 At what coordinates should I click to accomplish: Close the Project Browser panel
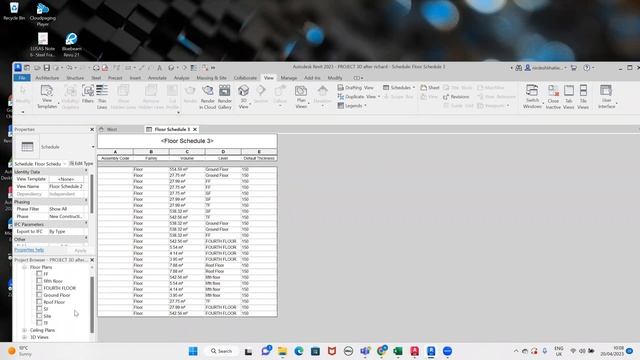(x=92, y=260)
